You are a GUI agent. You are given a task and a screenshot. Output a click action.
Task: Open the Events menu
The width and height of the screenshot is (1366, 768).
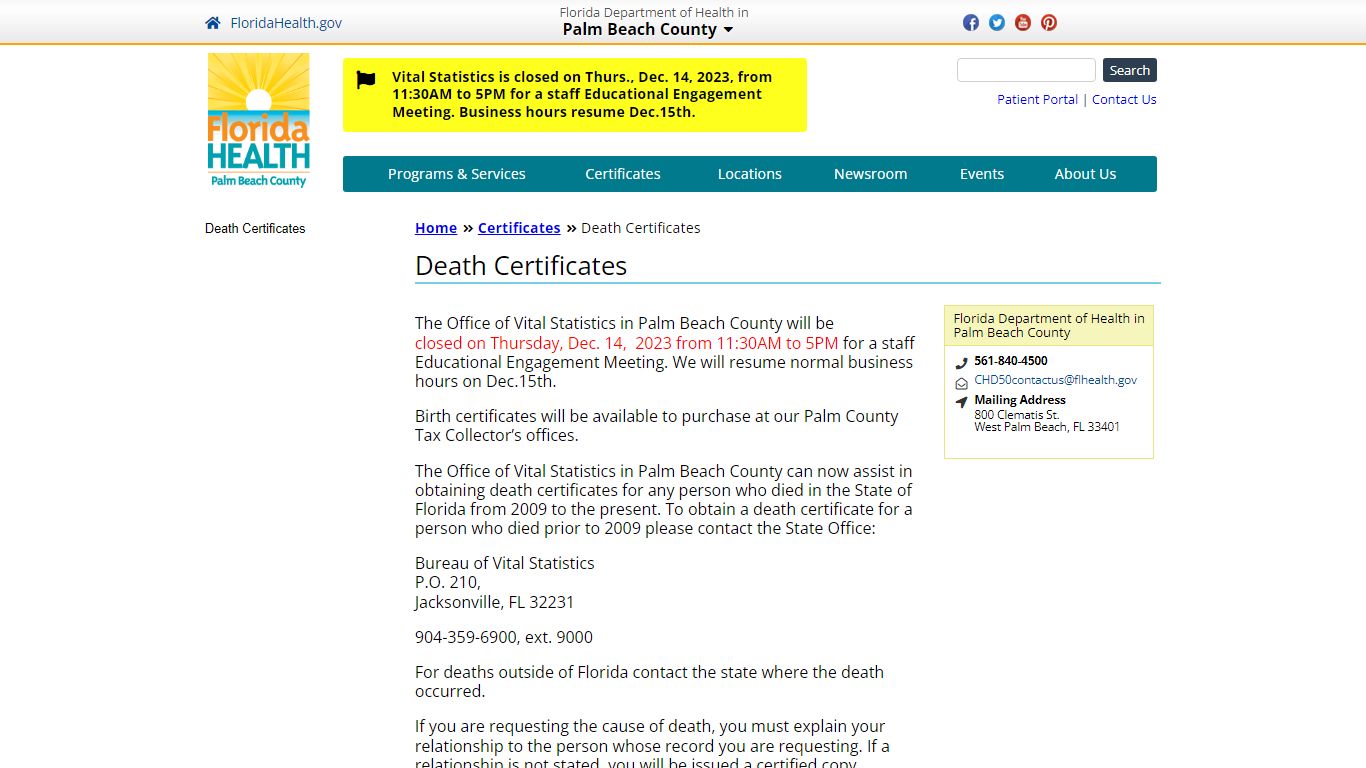tap(982, 174)
